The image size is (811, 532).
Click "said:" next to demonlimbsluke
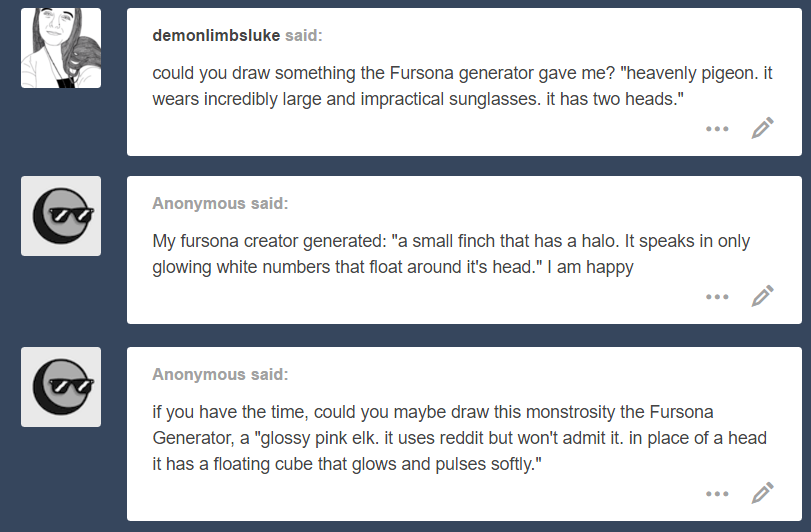(x=304, y=36)
